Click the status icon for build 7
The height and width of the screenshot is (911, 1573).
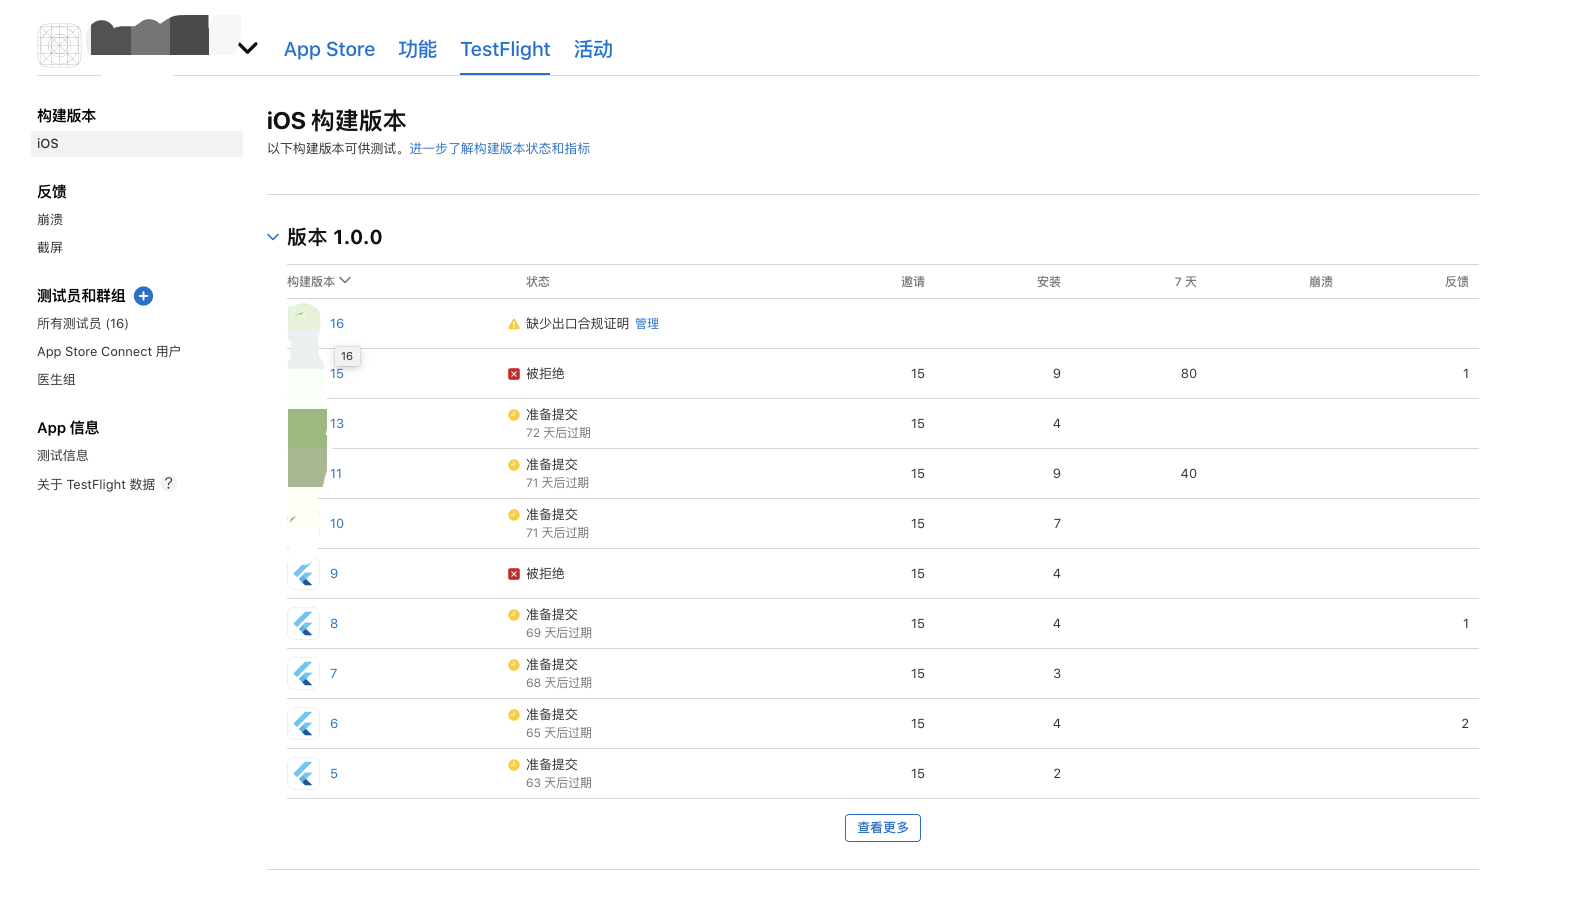click(514, 665)
